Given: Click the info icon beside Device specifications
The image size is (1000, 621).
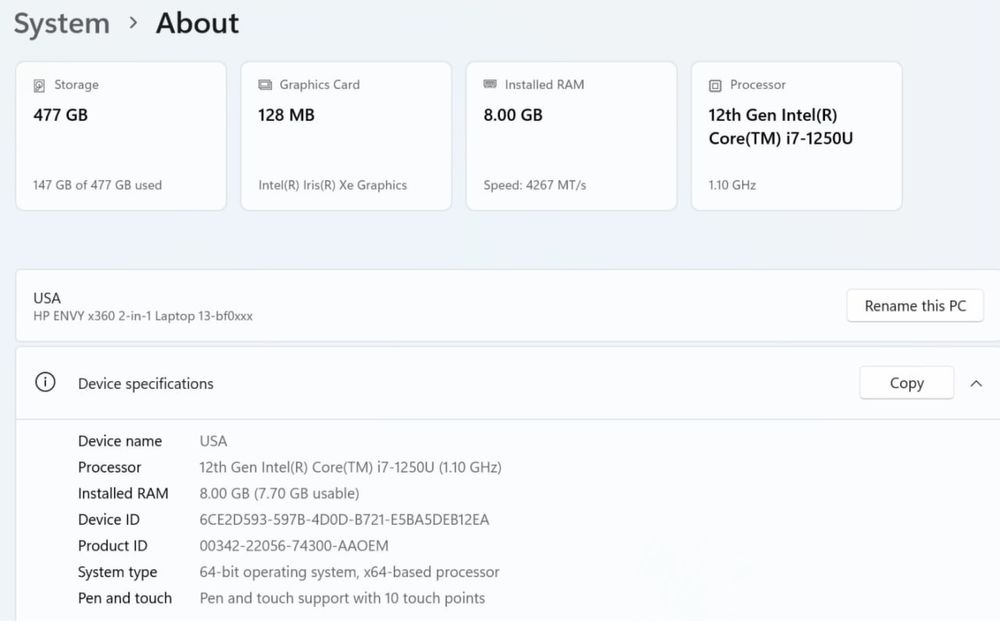Looking at the screenshot, I should (x=45, y=383).
